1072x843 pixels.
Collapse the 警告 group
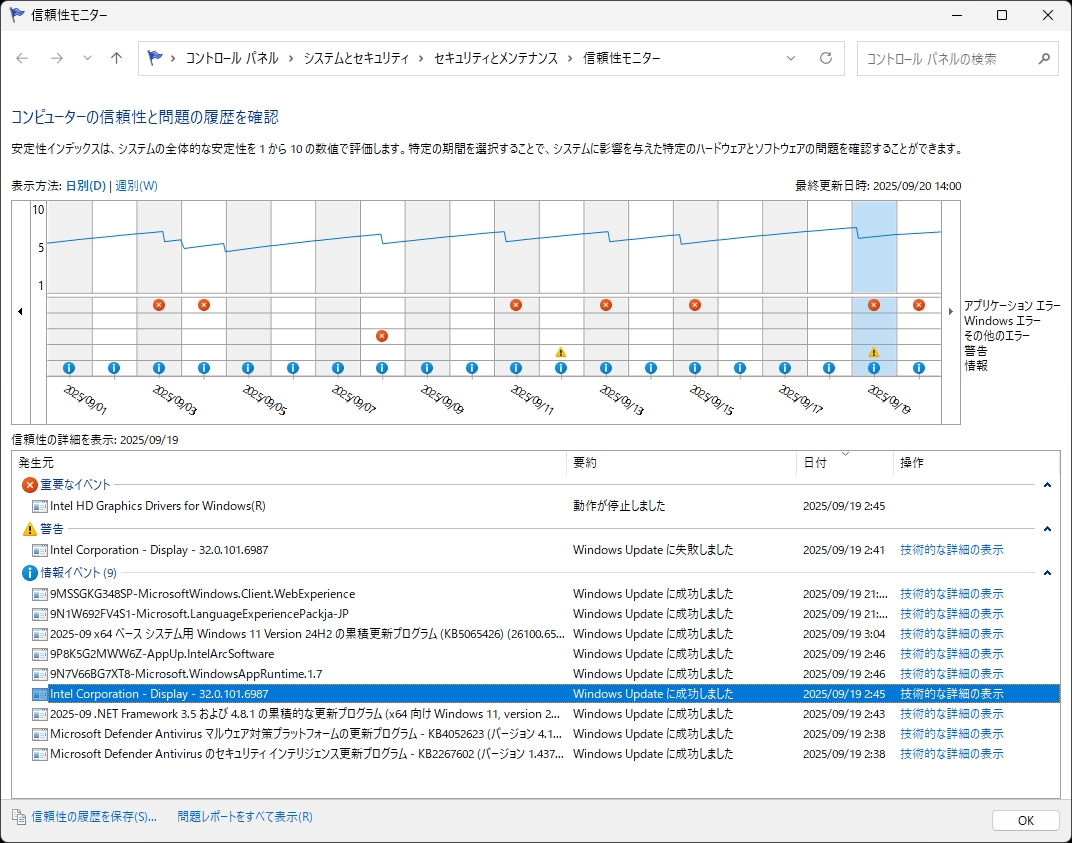pos(1047,528)
